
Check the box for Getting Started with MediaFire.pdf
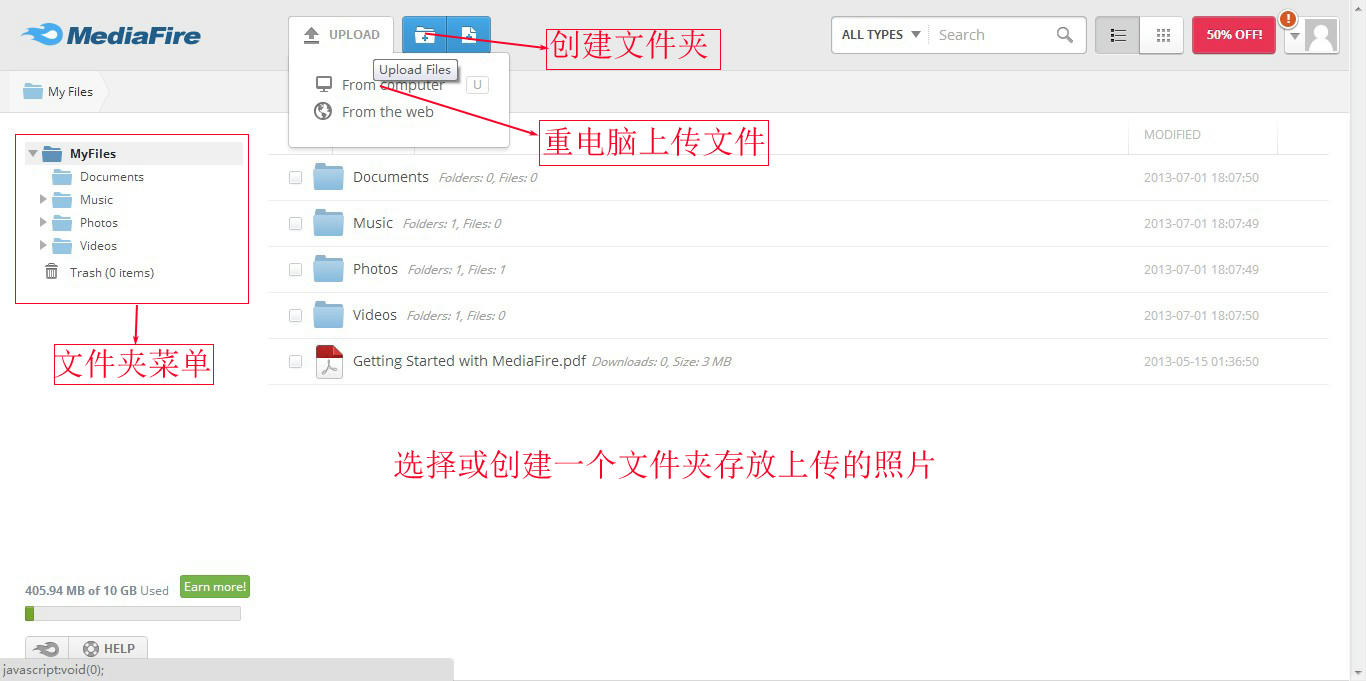[x=295, y=361]
